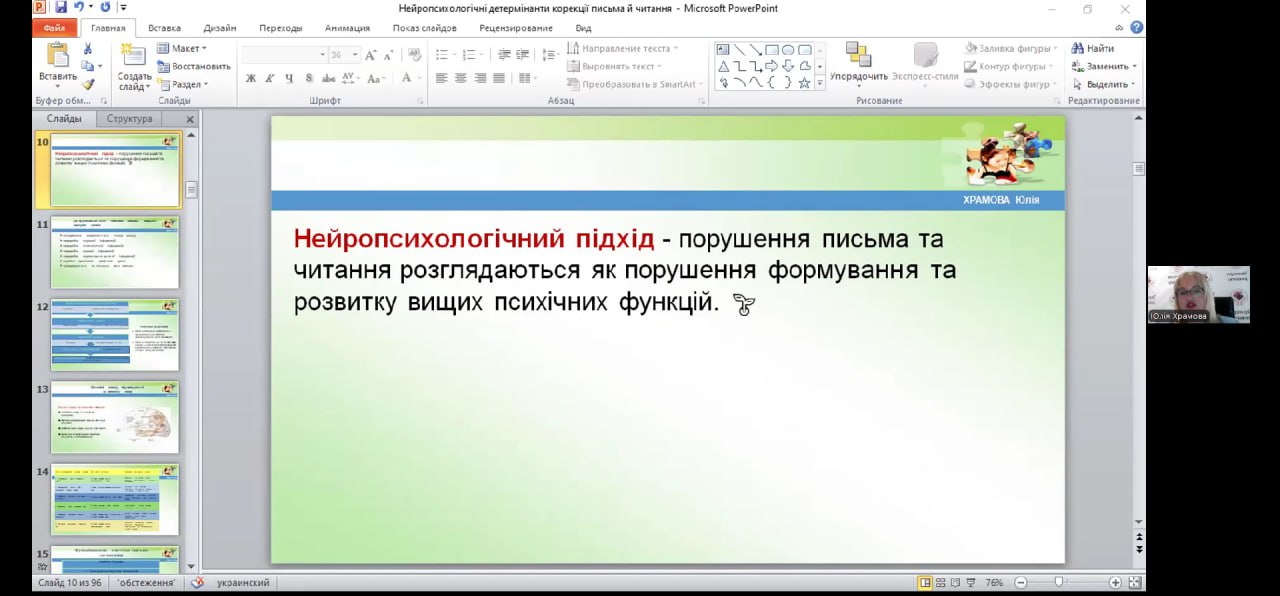The image size is (1280, 596).
Task: Click the Reset (Восстановить) slide button
Action: click(x=194, y=66)
